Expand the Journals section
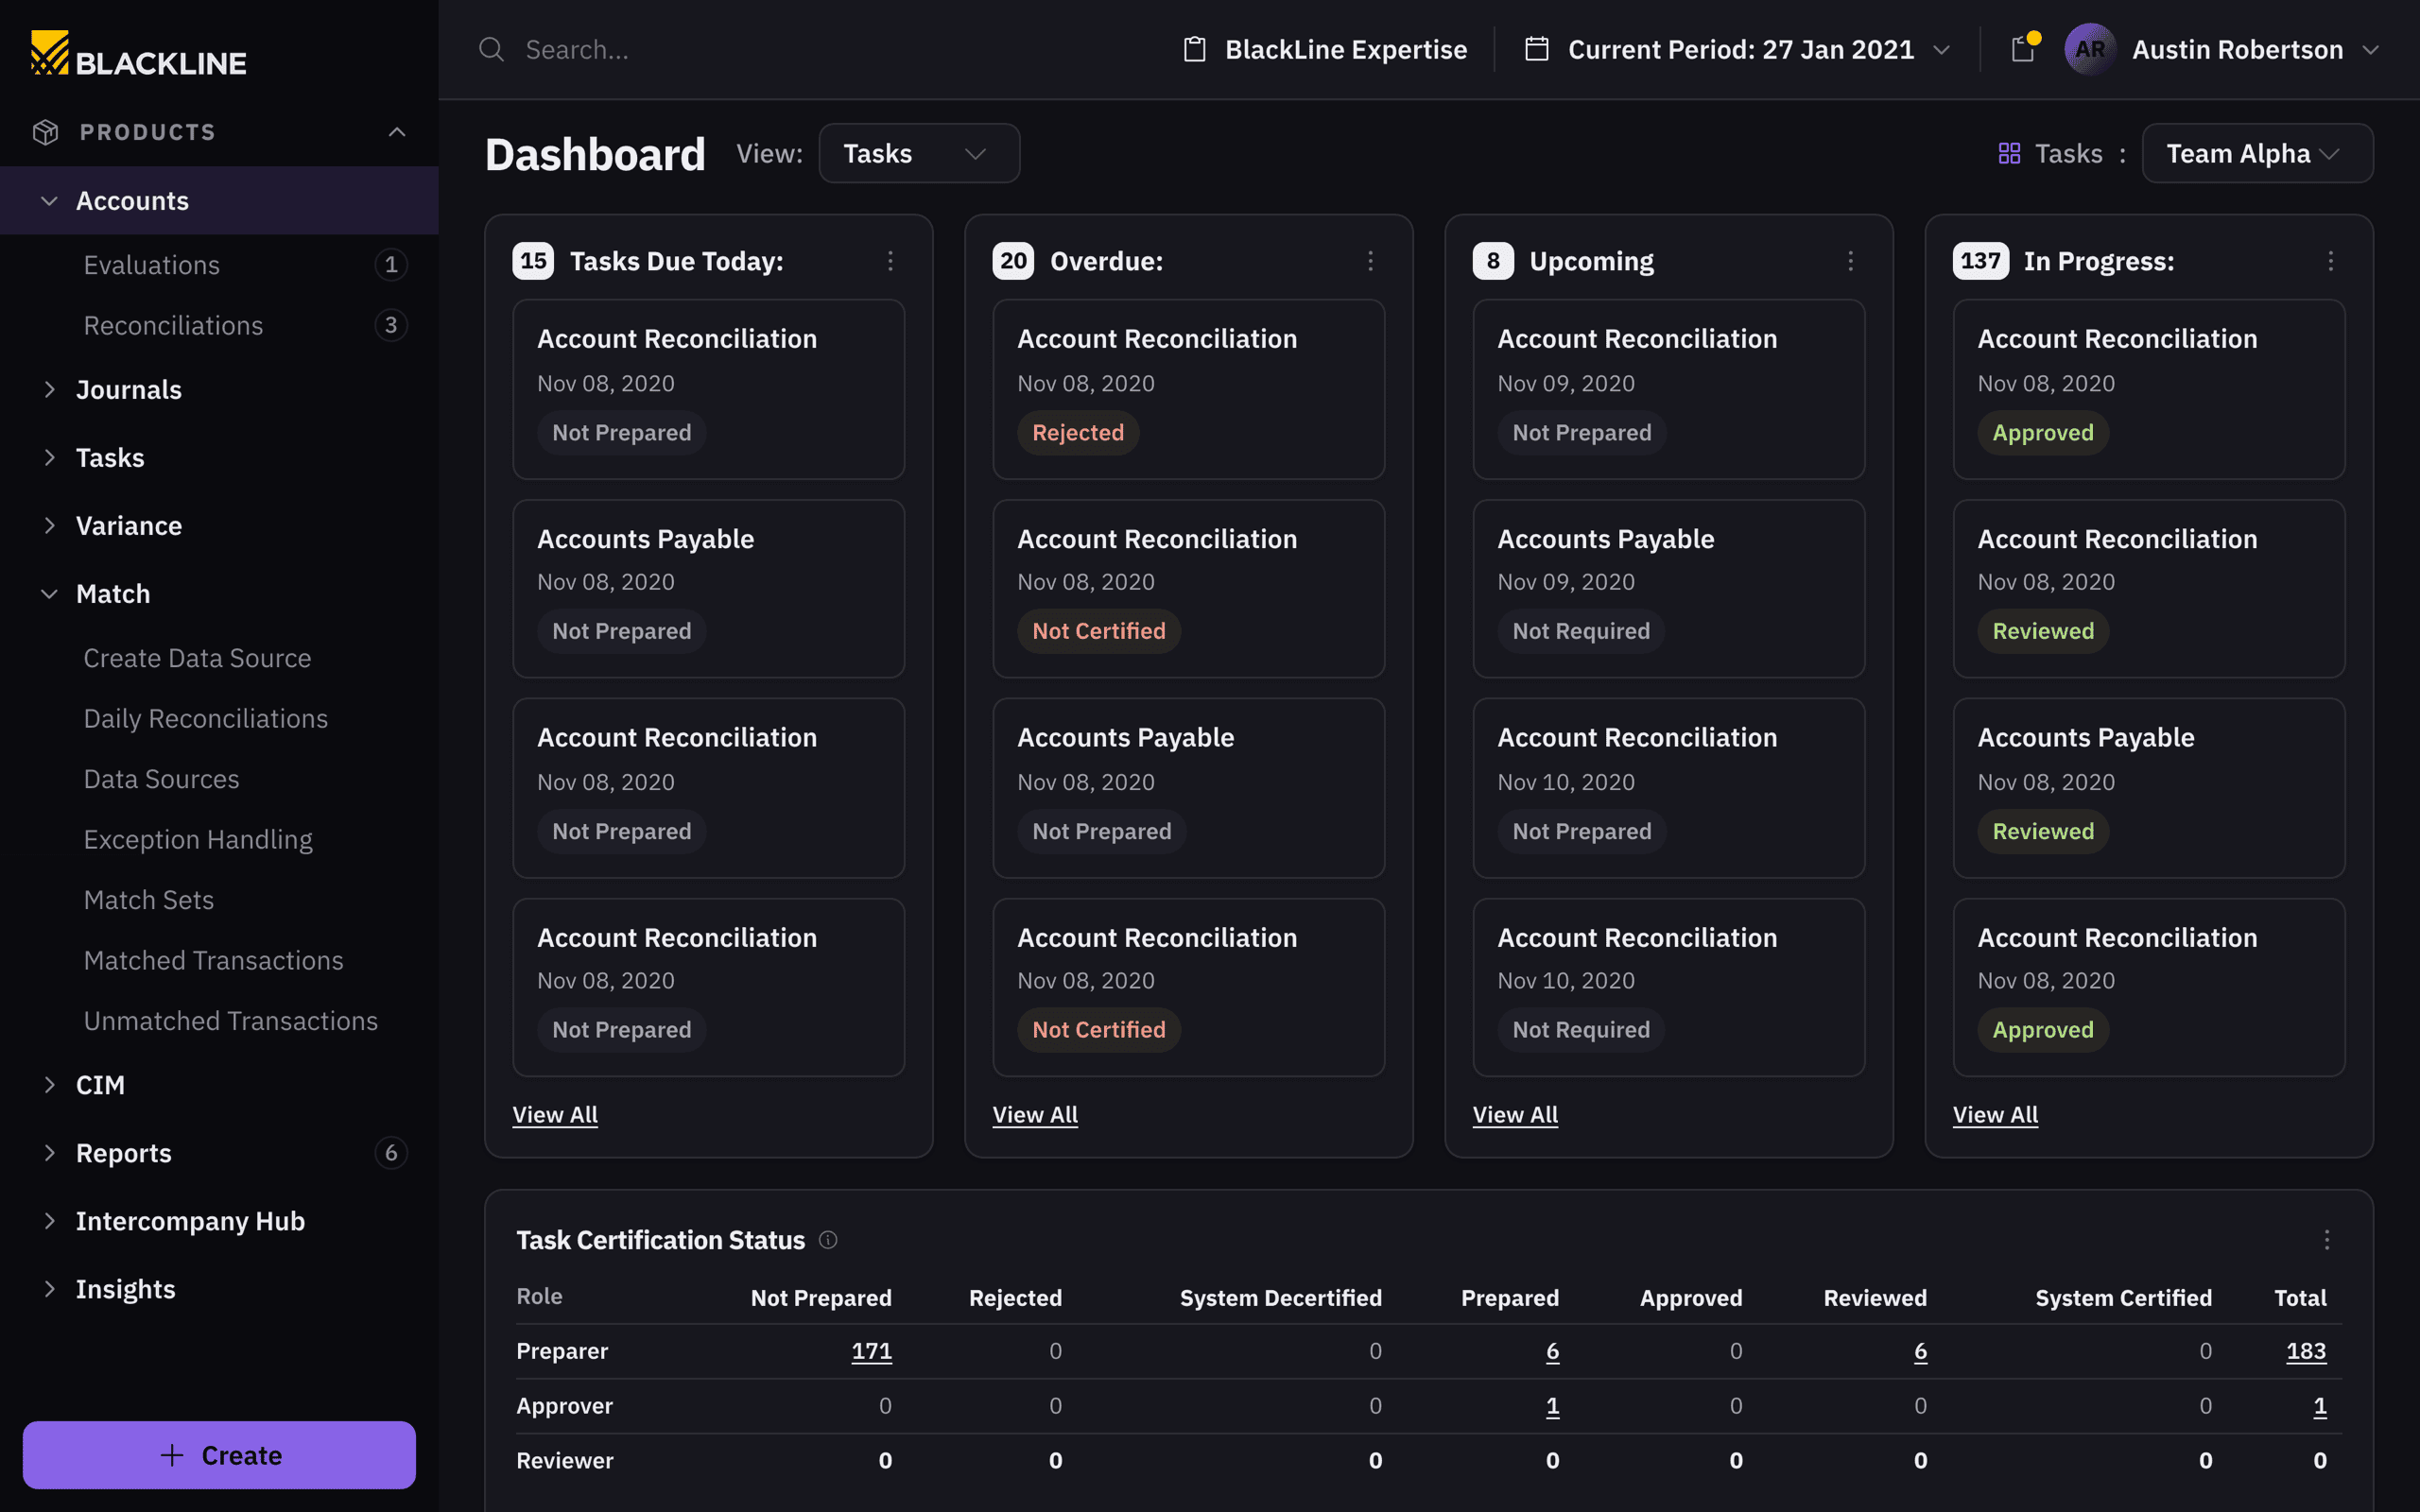This screenshot has height=1512, width=2420. pos(49,389)
